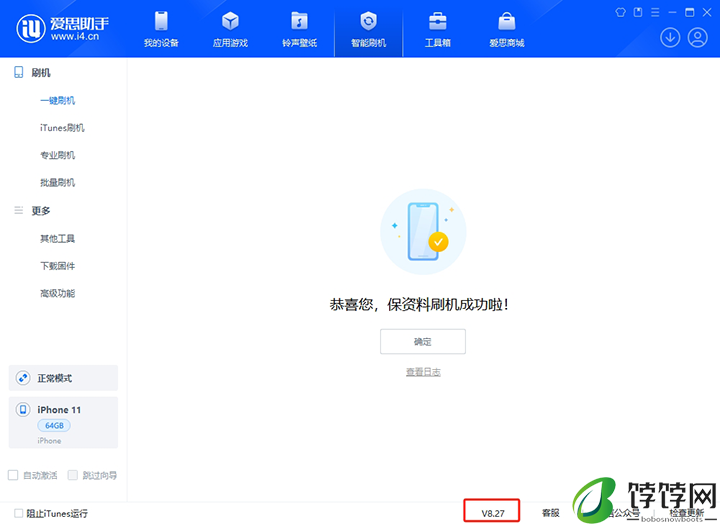Click the 更多 section list icon
This screenshot has width=720, height=524.
(18, 210)
